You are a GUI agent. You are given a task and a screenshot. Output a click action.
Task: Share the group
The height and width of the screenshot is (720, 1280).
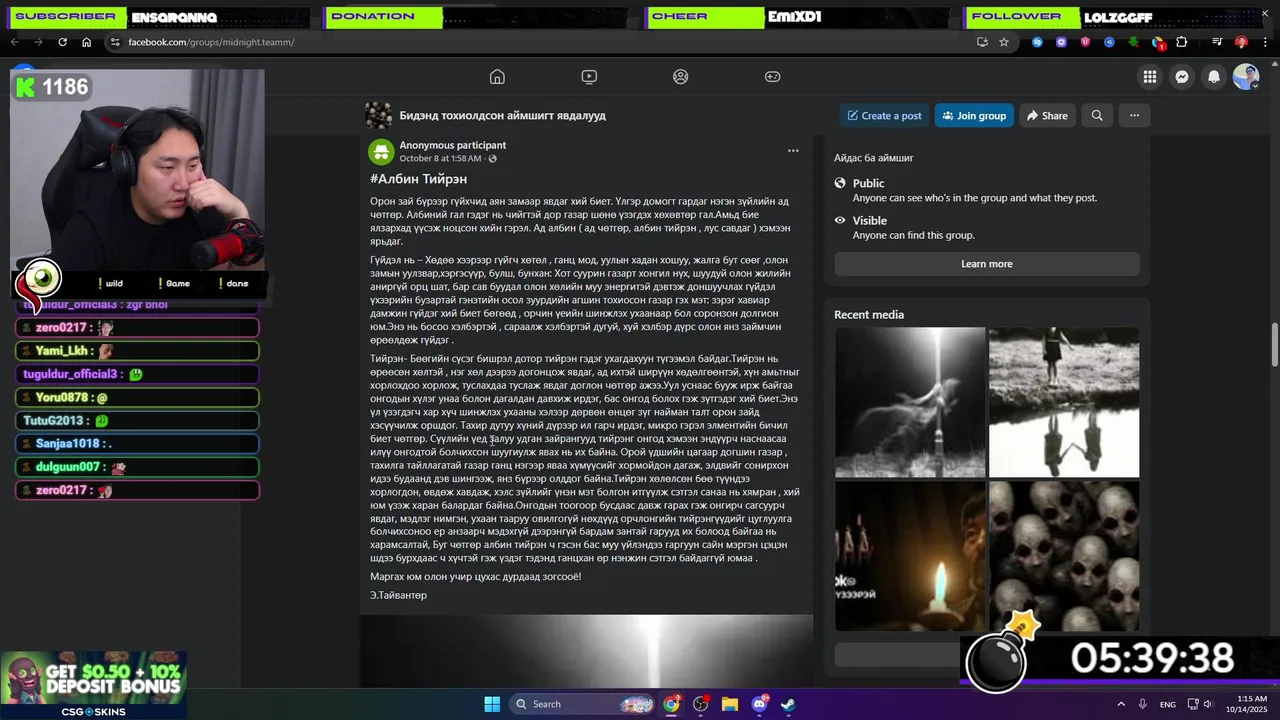(1047, 116)
